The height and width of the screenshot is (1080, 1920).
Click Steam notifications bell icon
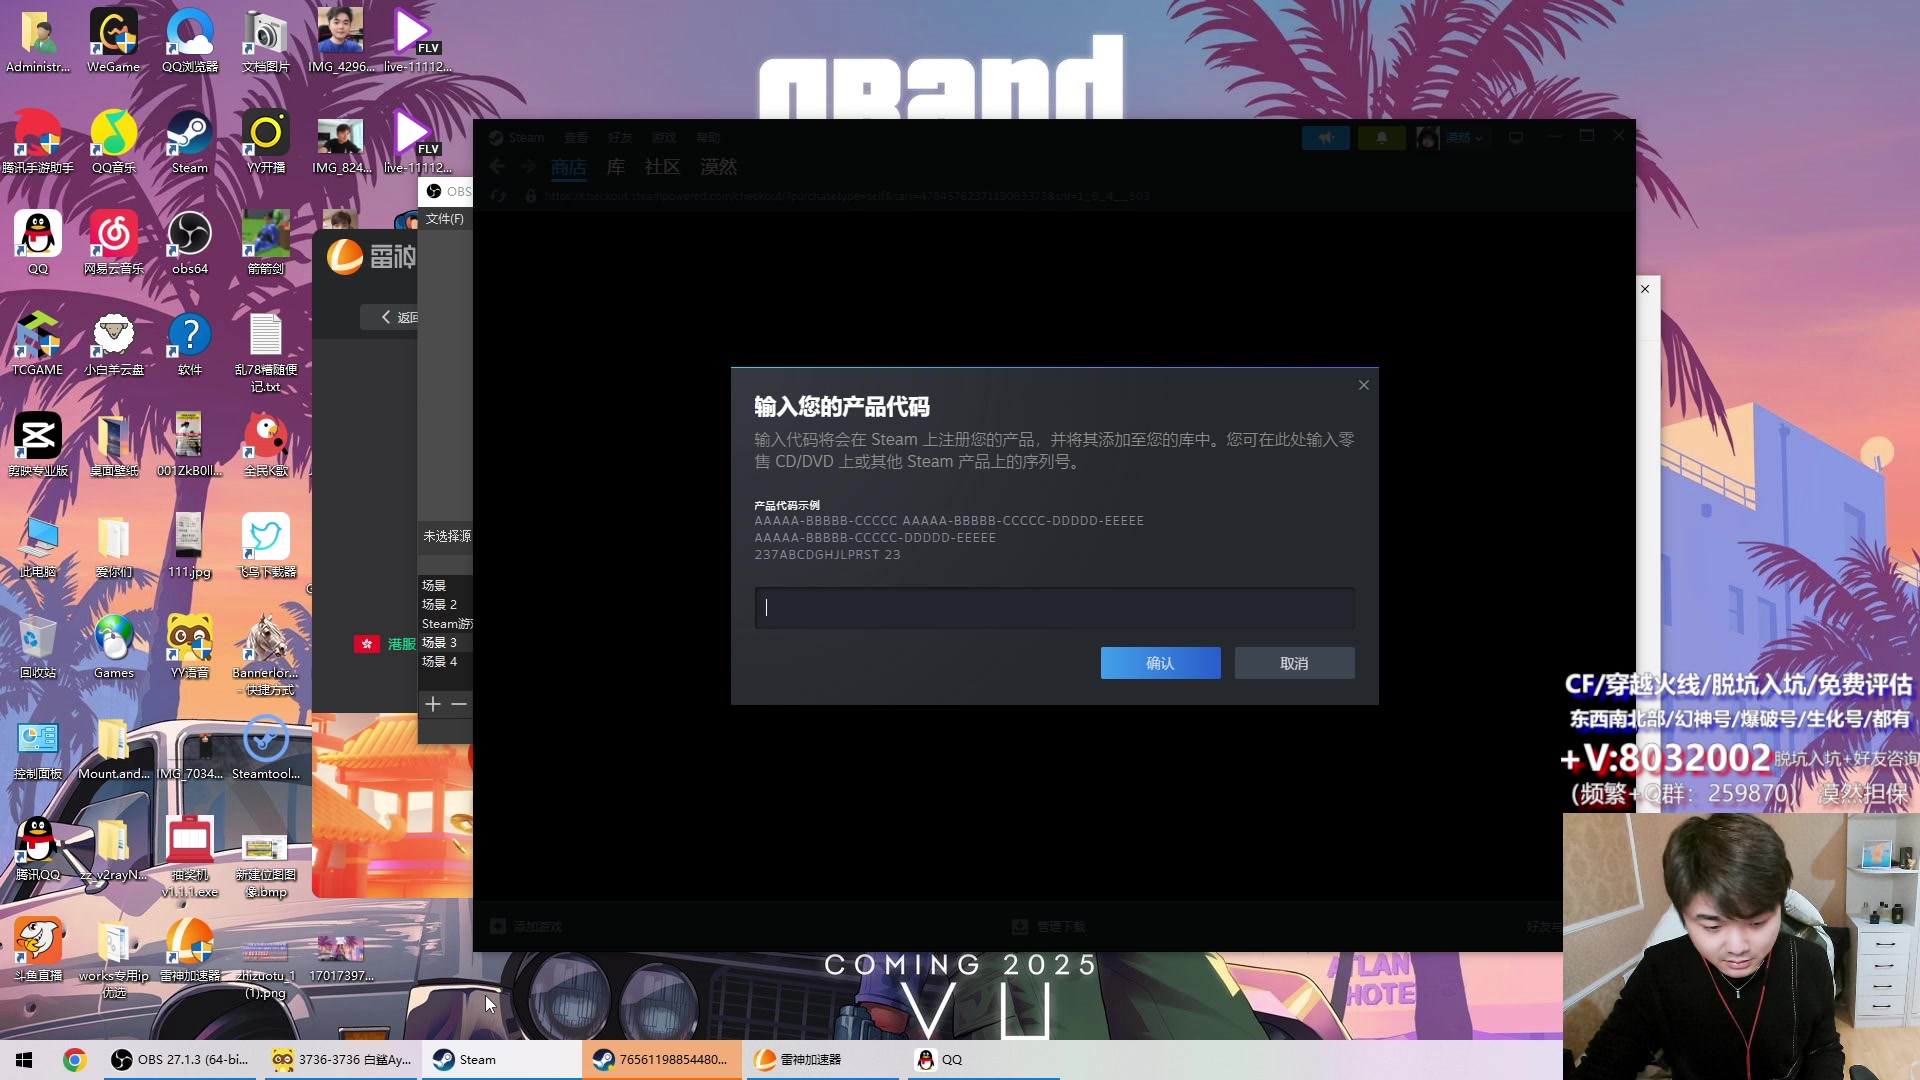(1382, 138)
